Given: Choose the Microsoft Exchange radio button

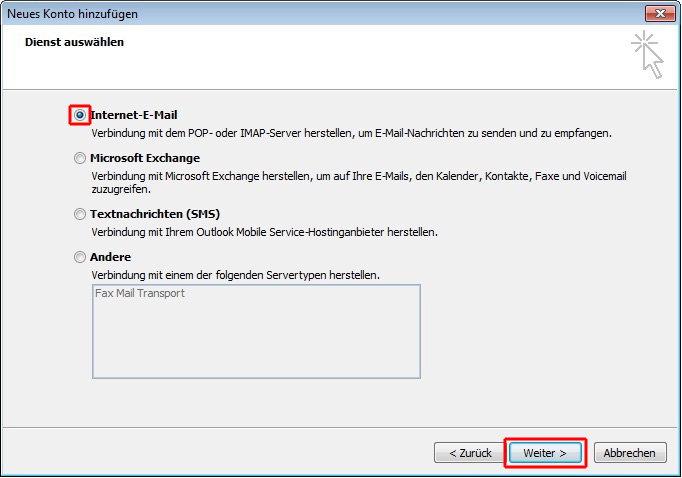Looking at the screenshot, I should pyautogui.click(x=80, y=158).
